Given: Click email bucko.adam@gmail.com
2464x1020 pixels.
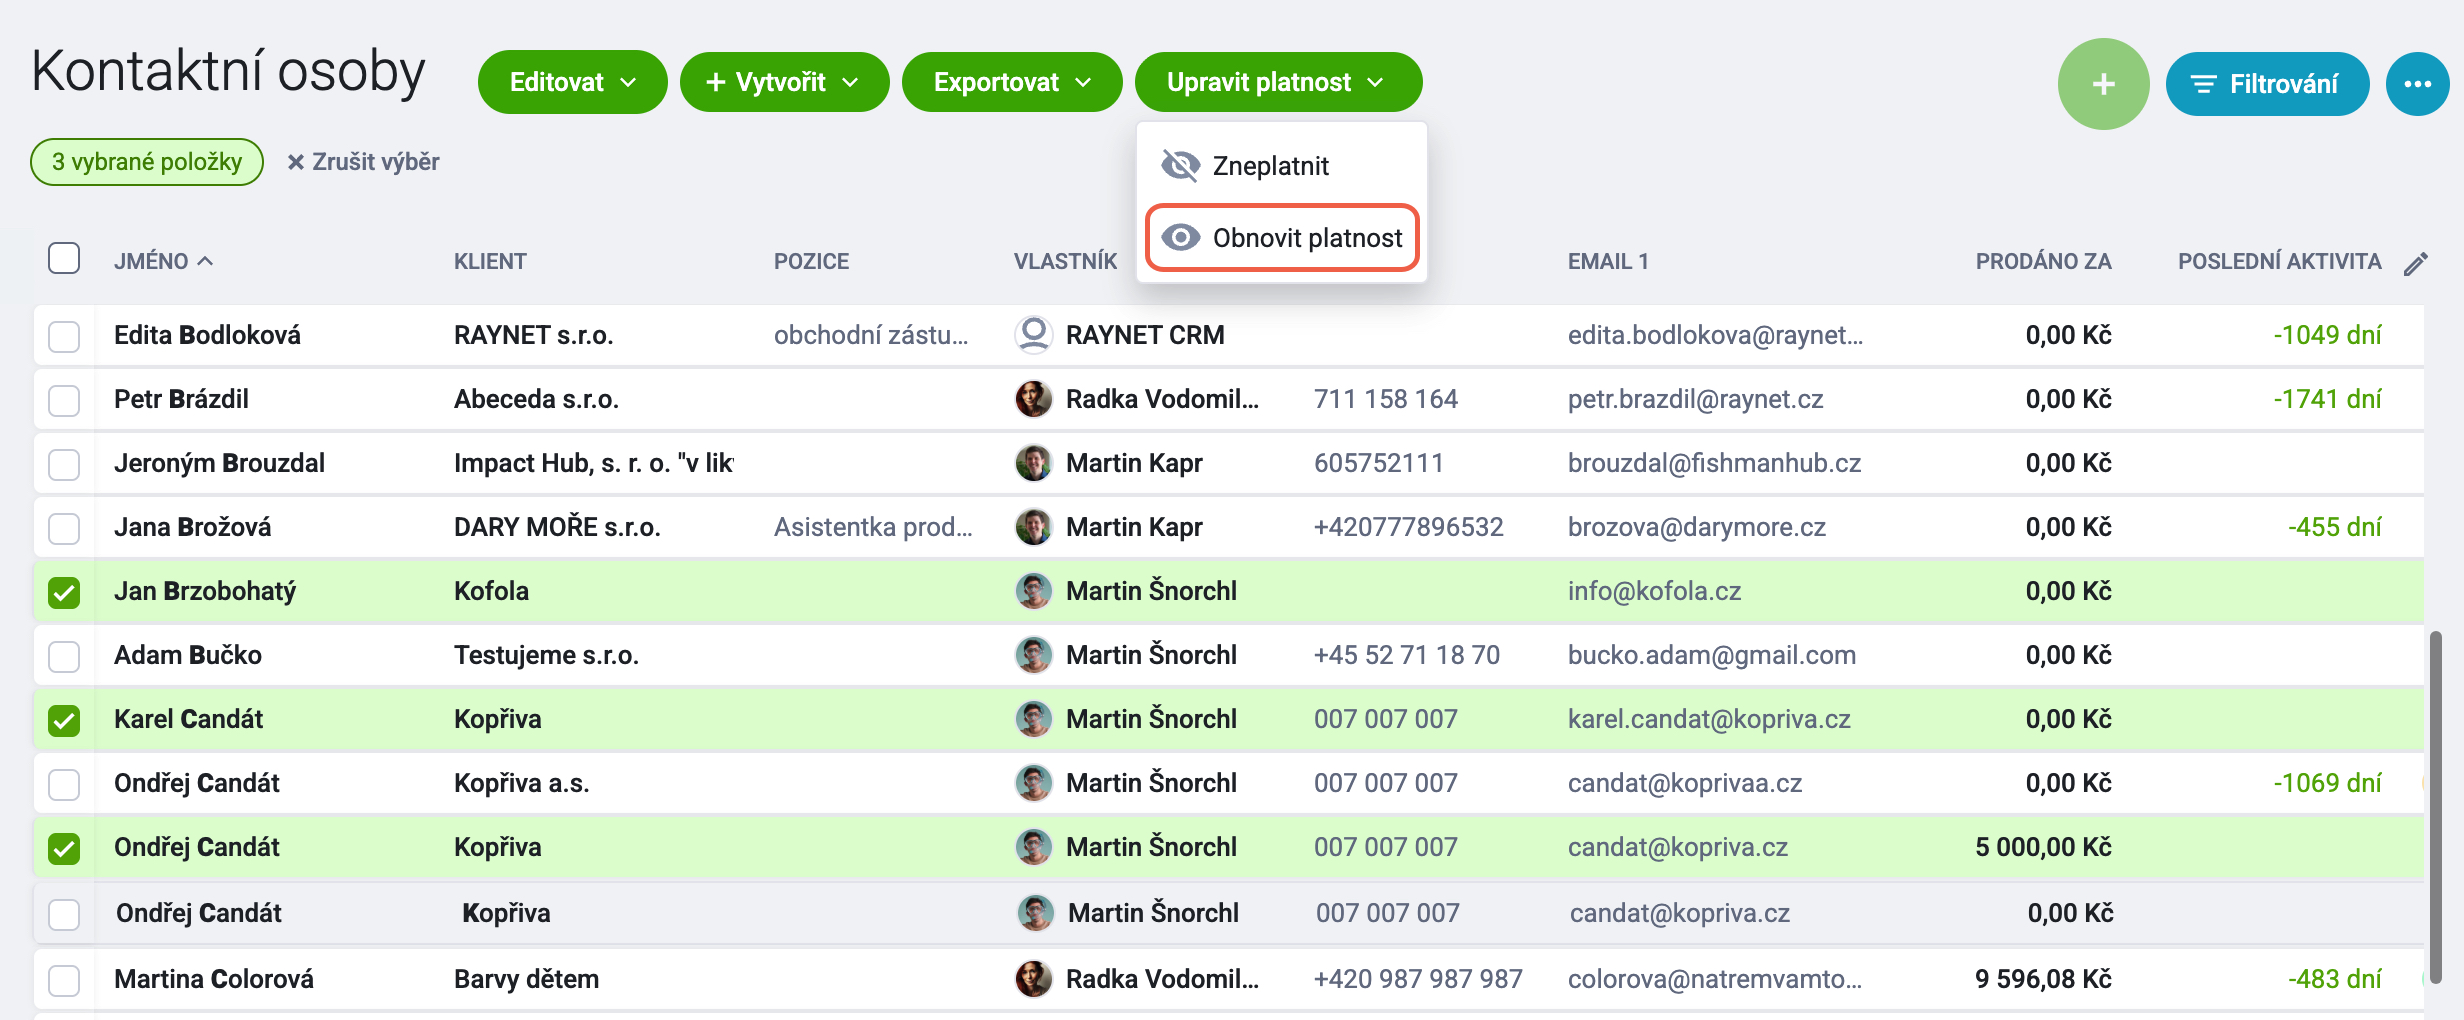Looking at the screenshot, I should (1711, 655).
